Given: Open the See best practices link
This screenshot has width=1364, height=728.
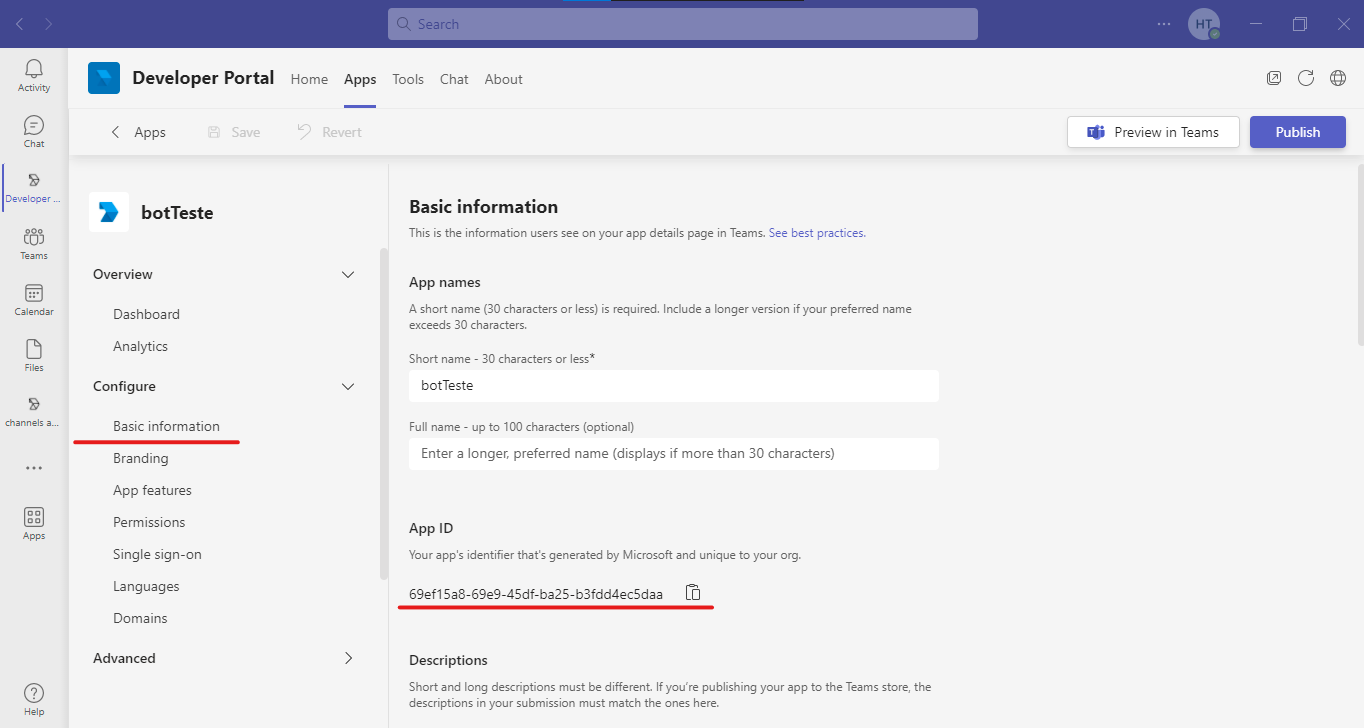Looking at the screenshot, I should click(816, 233).
